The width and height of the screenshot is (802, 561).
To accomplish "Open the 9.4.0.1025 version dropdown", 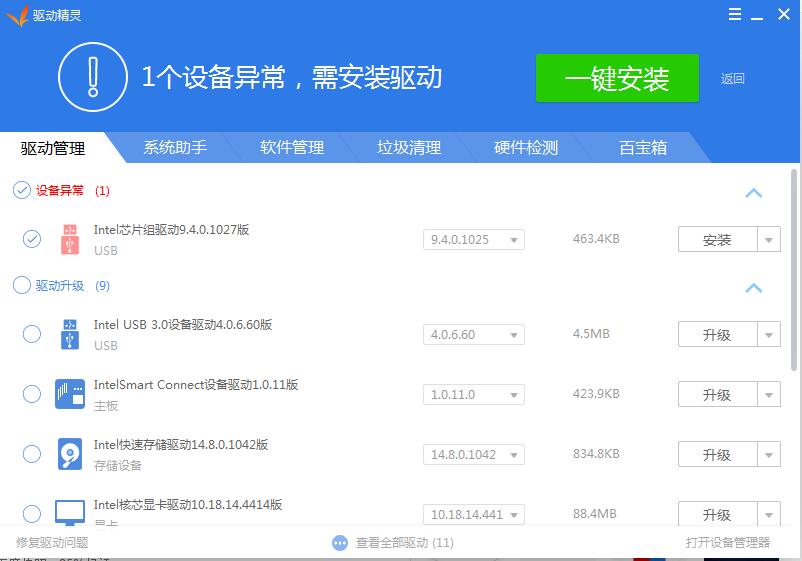I will (474, 240).
